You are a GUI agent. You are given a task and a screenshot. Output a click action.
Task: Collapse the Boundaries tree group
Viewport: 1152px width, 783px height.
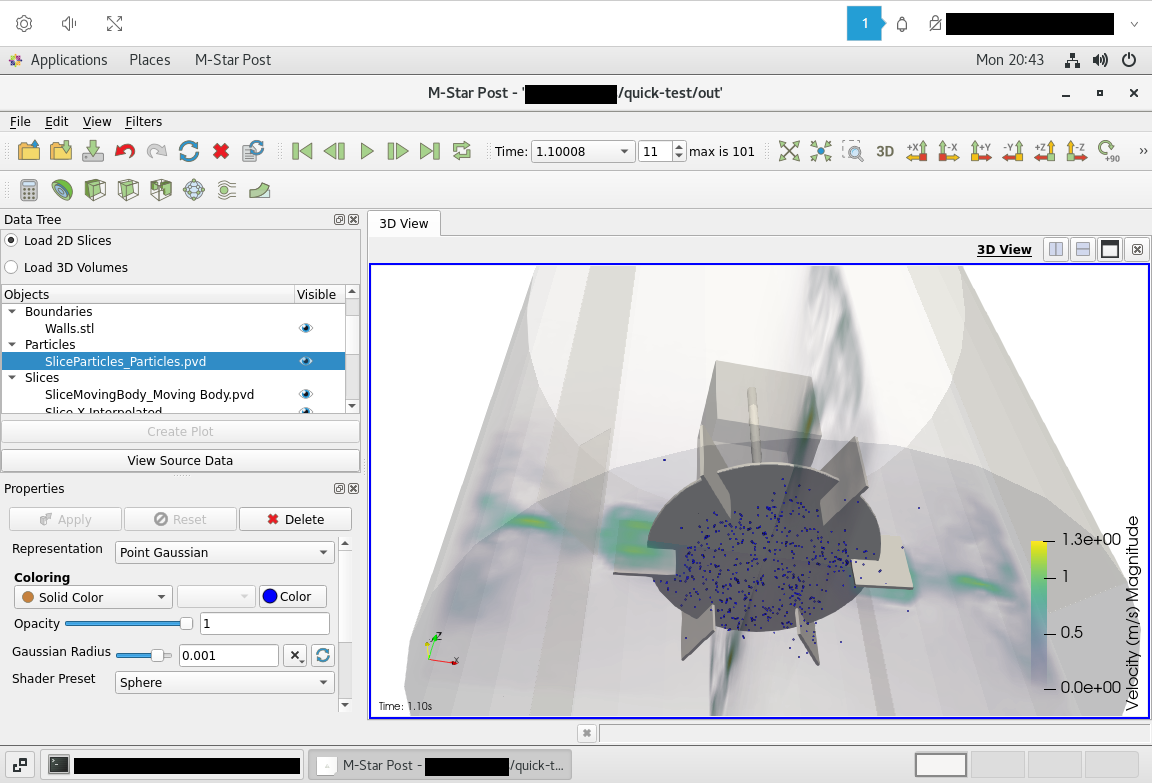point(12,311)
